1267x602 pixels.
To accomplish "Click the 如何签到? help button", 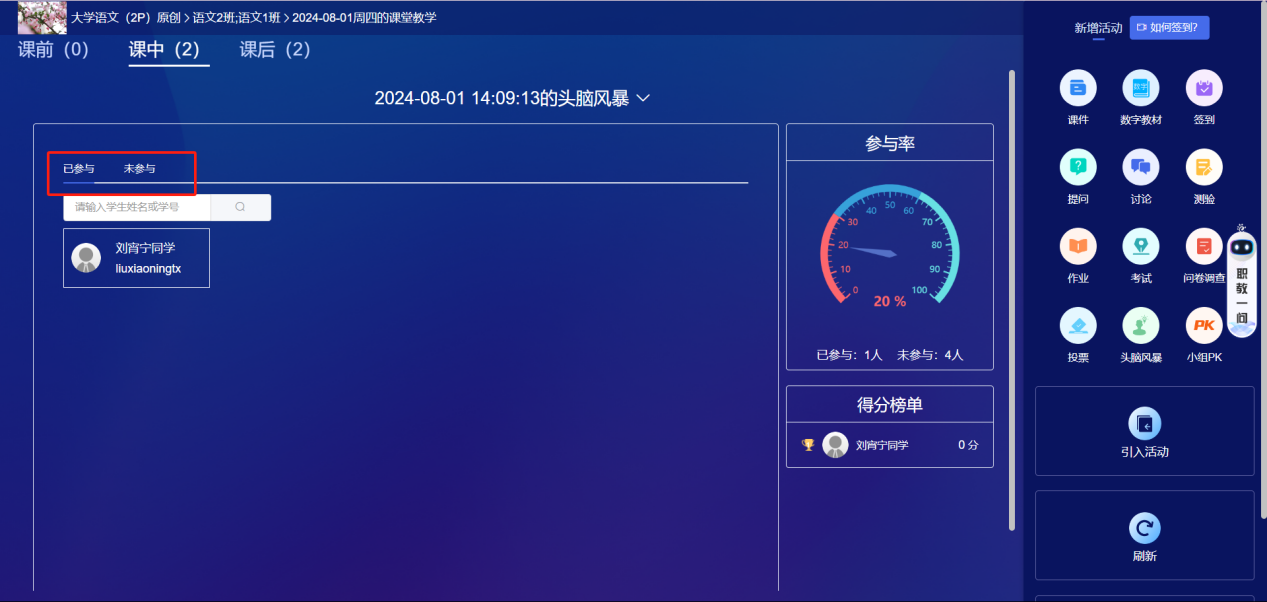I will click(1169, 28).
